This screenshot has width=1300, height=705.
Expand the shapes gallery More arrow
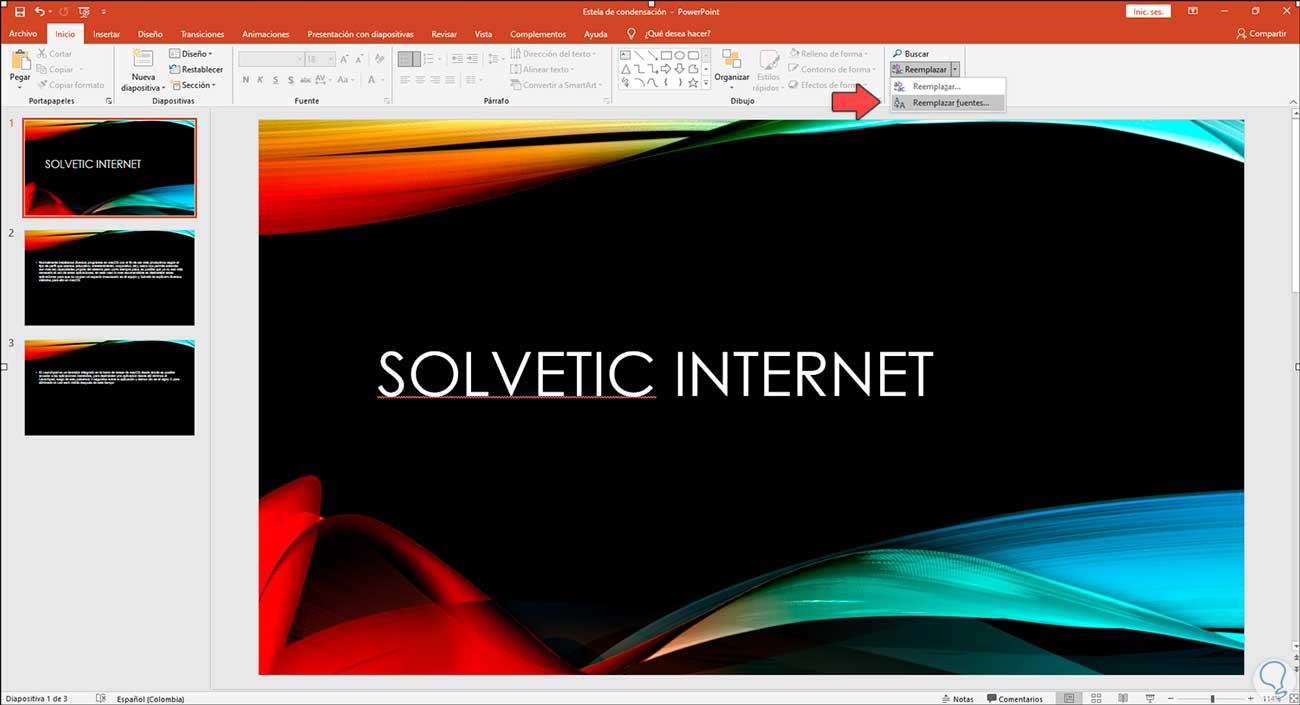click(x=706, y=84)
